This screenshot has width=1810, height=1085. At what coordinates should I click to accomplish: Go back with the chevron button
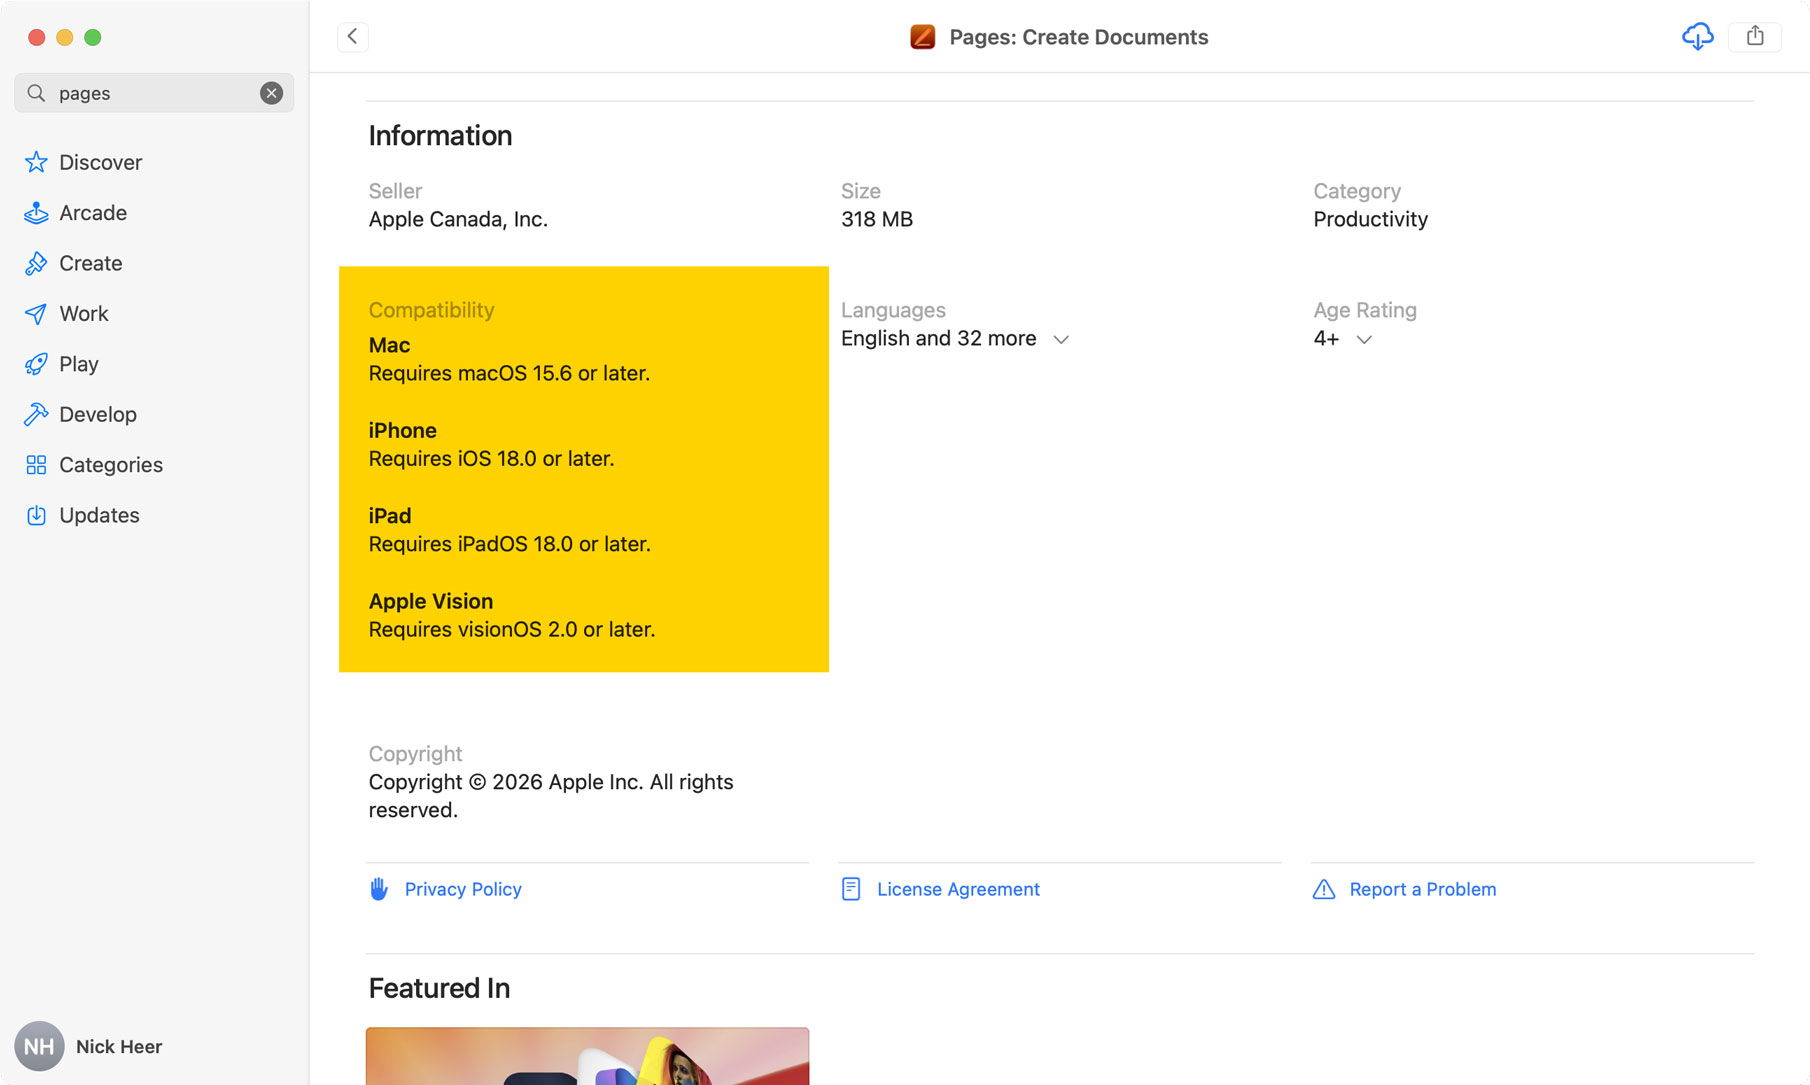coord(353,37)
